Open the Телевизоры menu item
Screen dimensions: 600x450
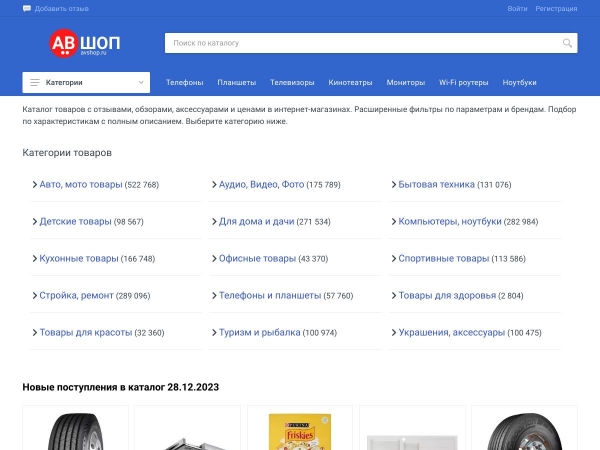[x=292, y=83]
